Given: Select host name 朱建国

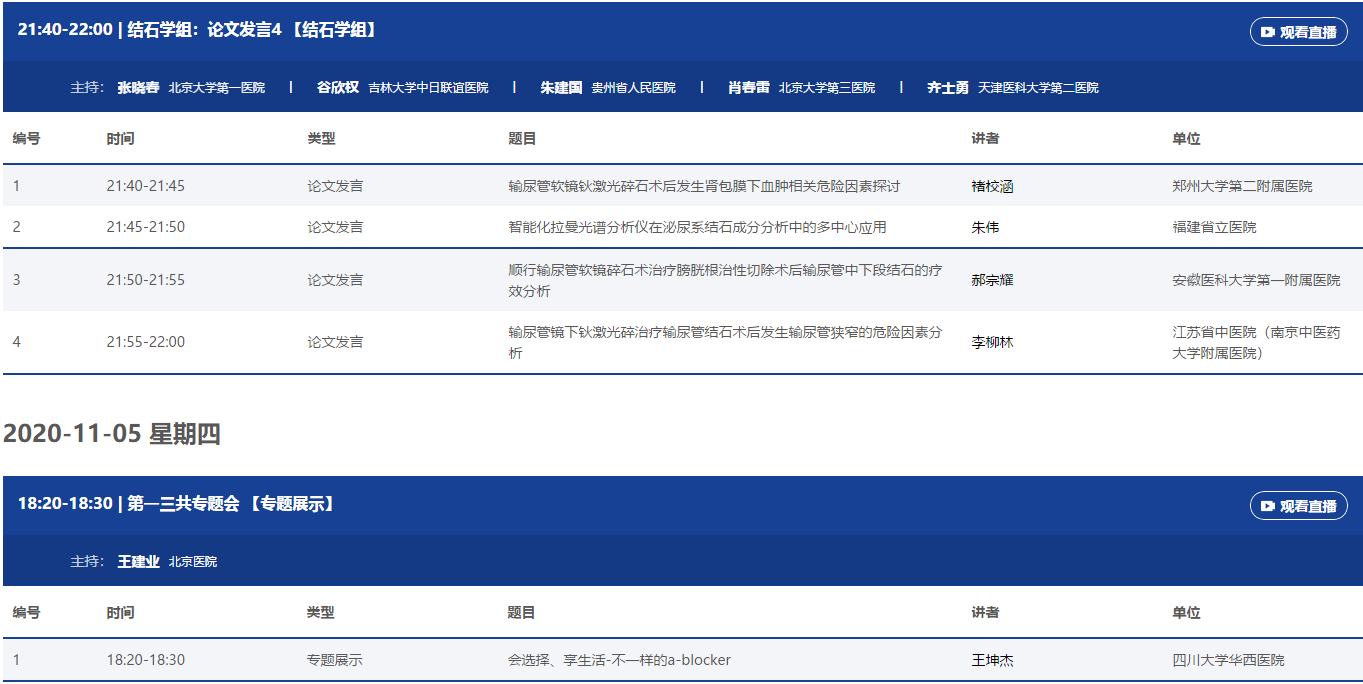Looking at the screenshot, I should pyautogui.click(x=561, y=88).
